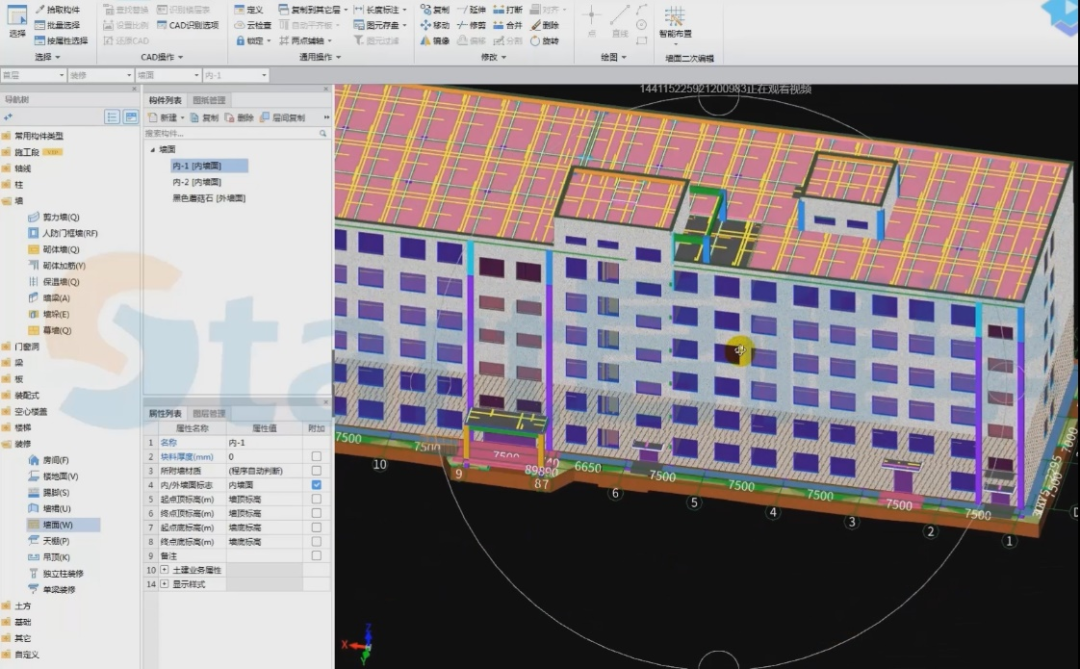Run the 云检查 cloud check
This screenshot has height=669, width=1080.
click(x=253, y=25)
